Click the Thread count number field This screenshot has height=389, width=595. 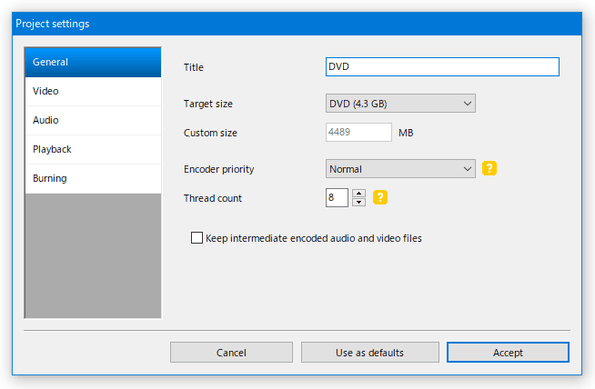[x=337, y=197]
